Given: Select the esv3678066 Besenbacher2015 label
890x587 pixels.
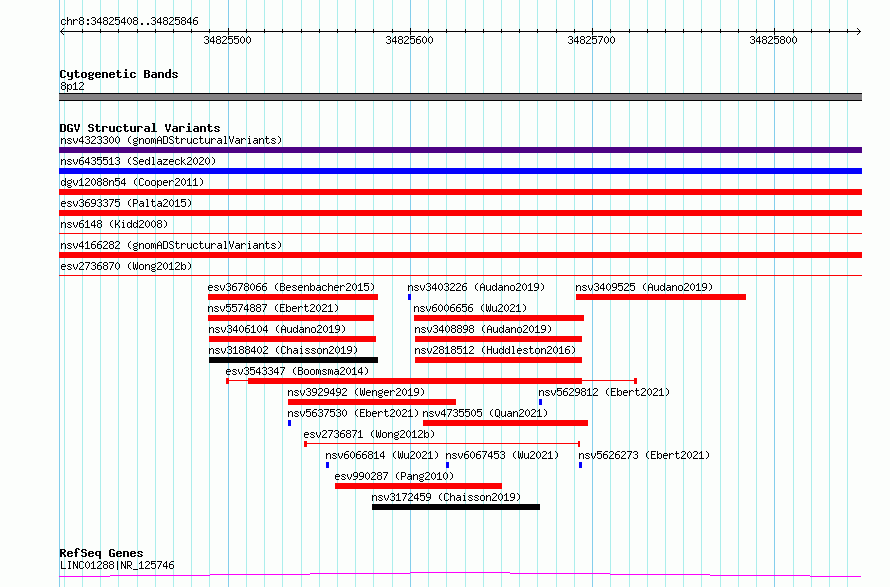Looking at the screenshot, I should point(291,287).
